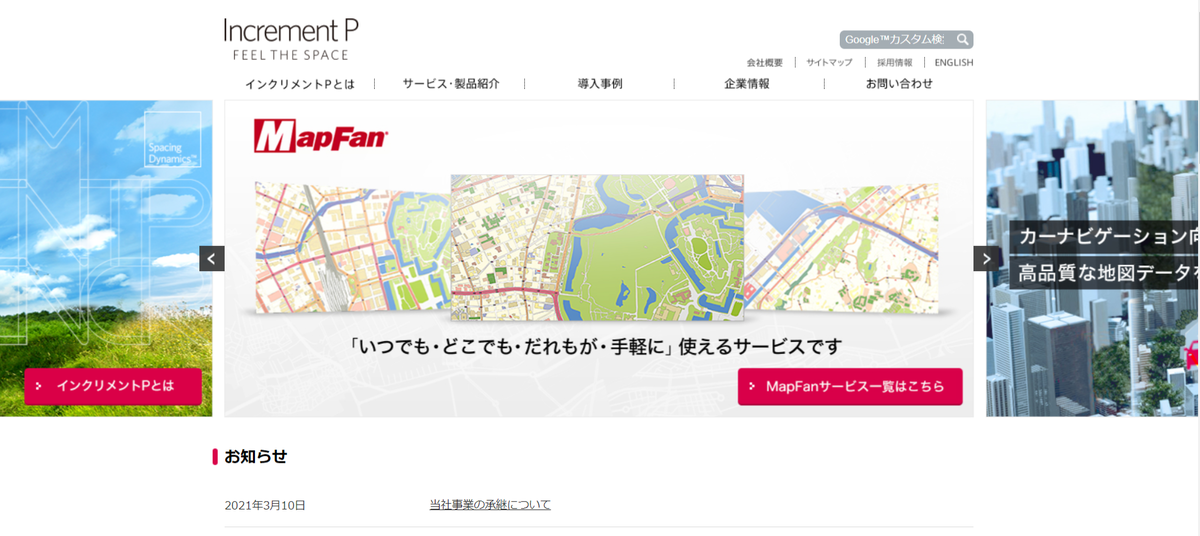Open the サイトマップ link
The width and height of the screenshot is (1200, 536).
pos(829,62)
